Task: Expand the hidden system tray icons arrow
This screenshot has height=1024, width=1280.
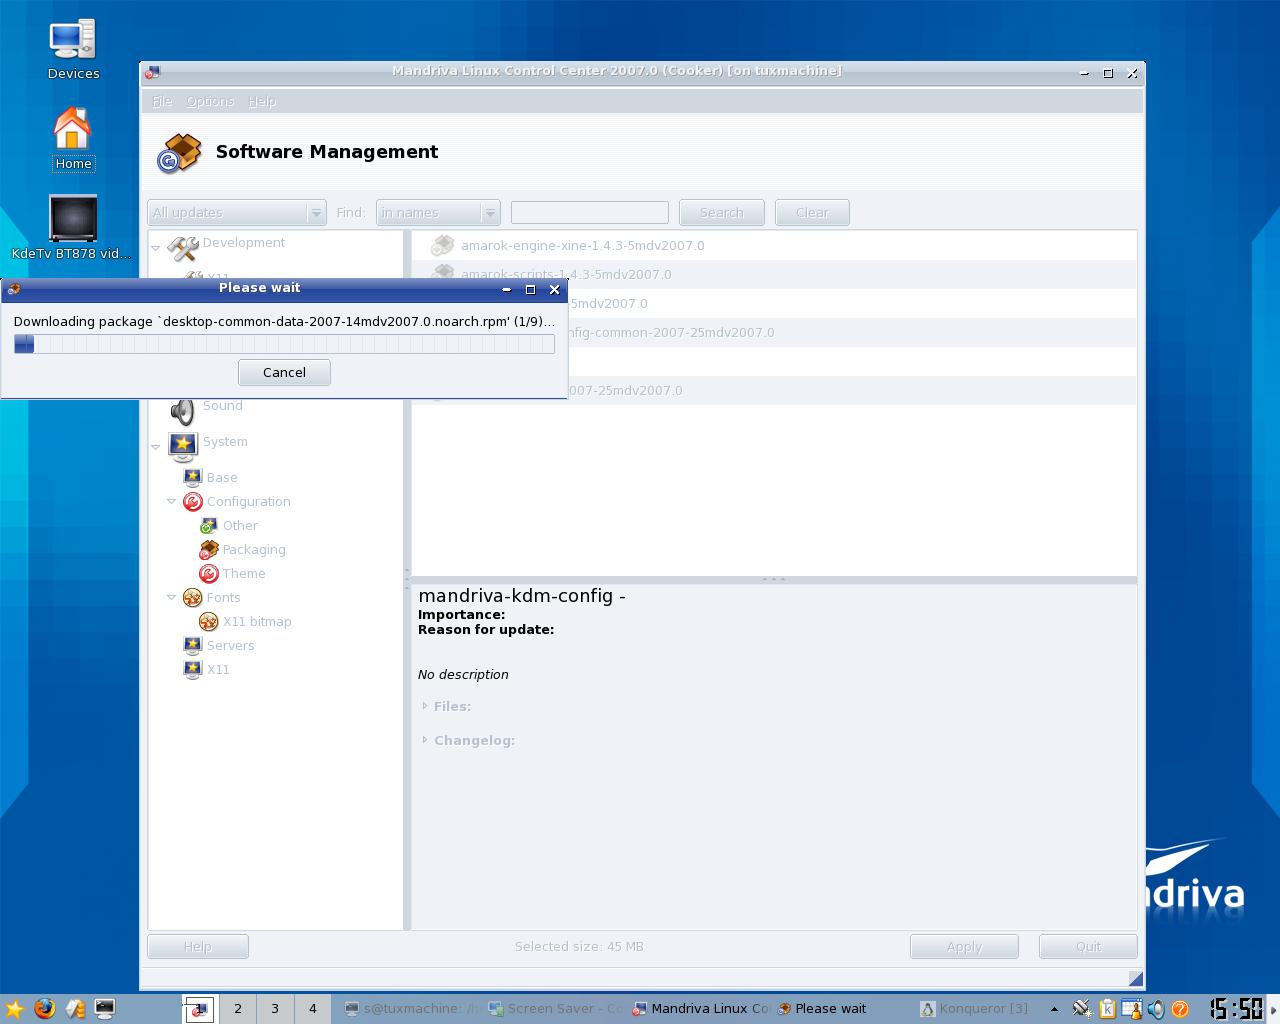Action: tap(1054, 1009)
